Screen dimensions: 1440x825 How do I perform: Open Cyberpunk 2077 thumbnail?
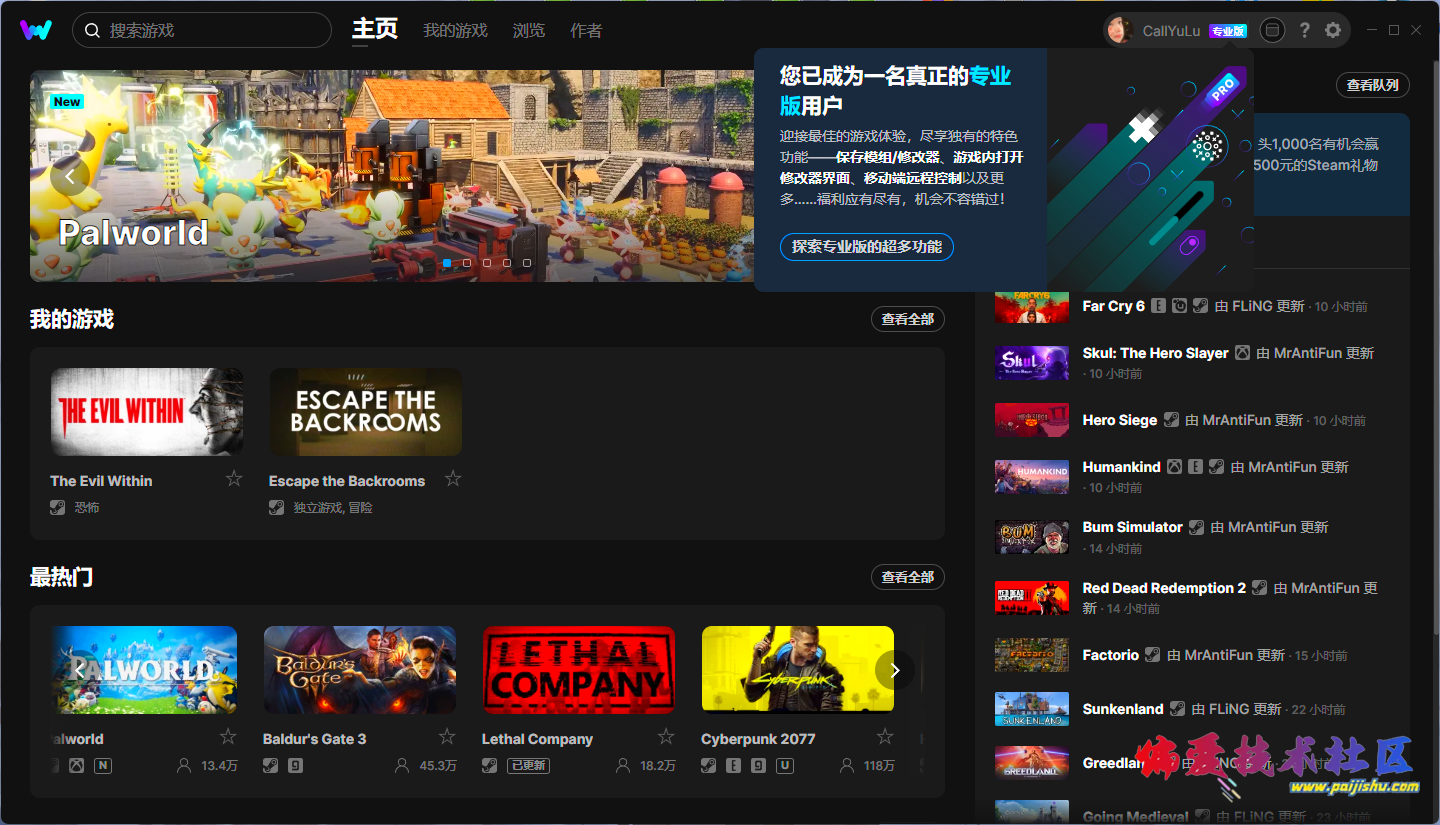(798, 670)
